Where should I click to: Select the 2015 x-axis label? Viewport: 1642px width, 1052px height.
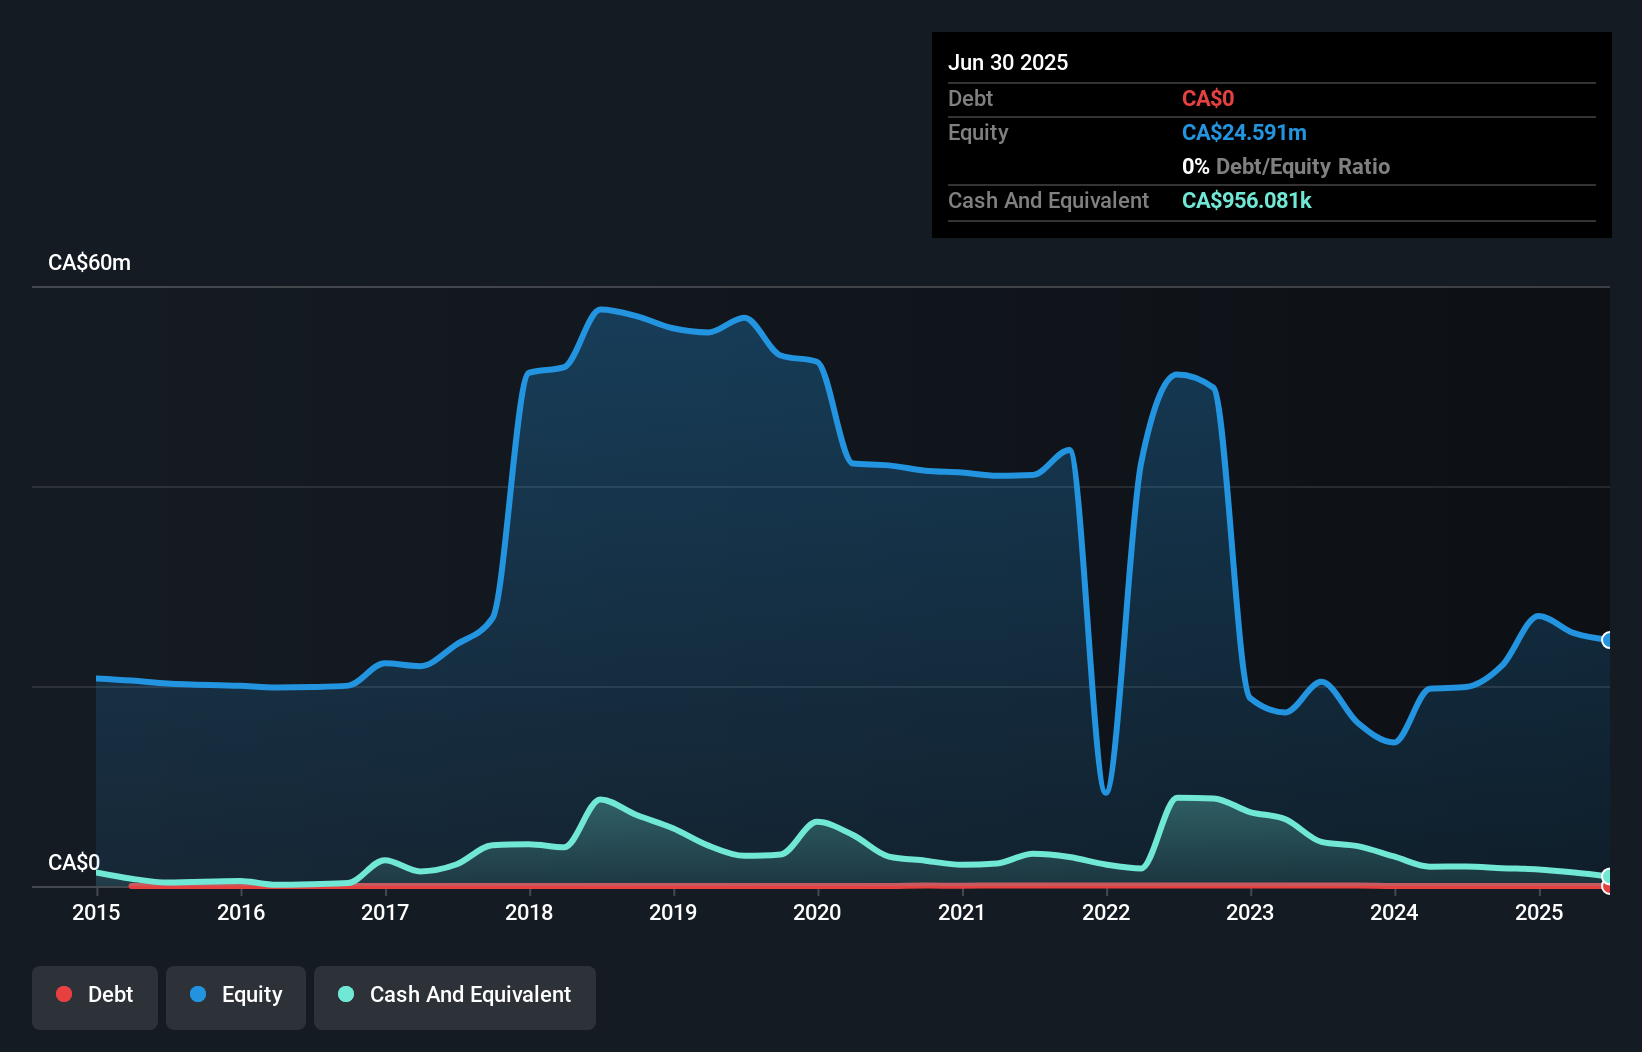coord(96,912)
